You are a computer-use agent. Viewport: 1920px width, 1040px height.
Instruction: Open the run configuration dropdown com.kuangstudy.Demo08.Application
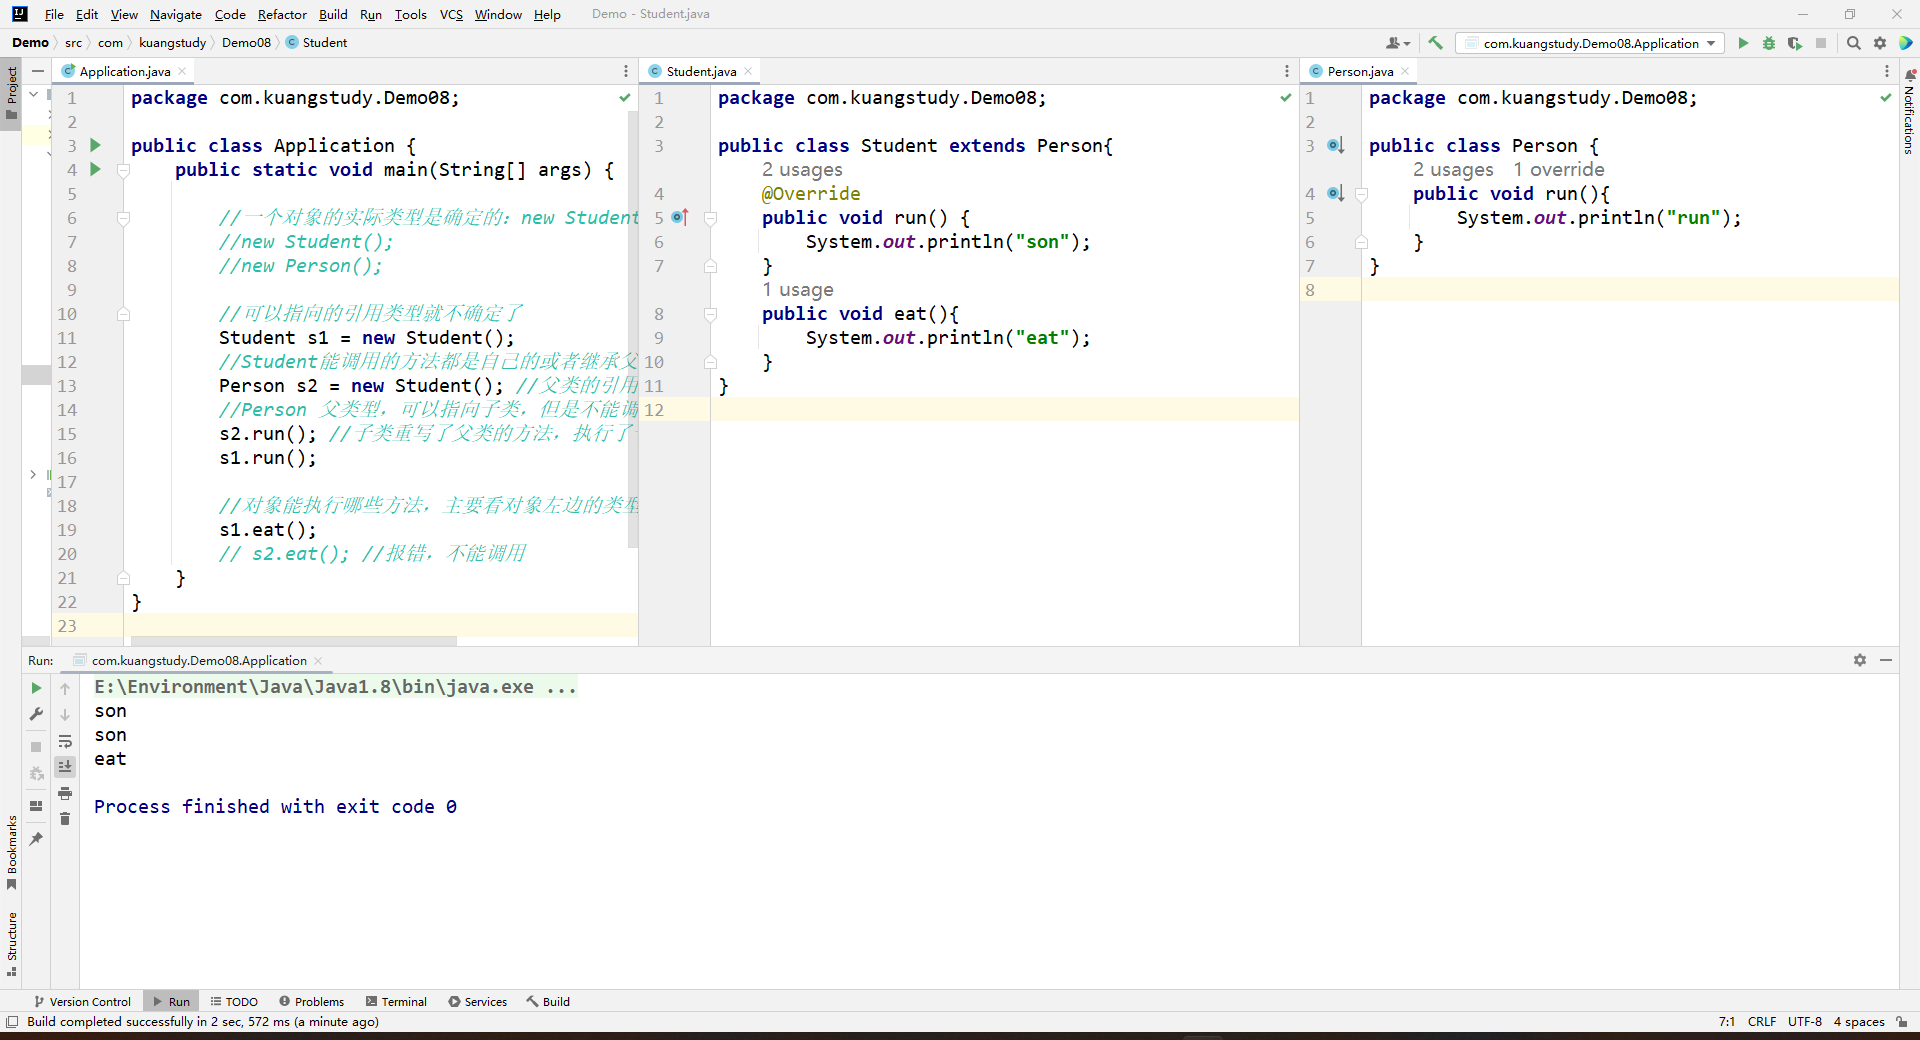pyautogui.click(x=1590, y=43)
